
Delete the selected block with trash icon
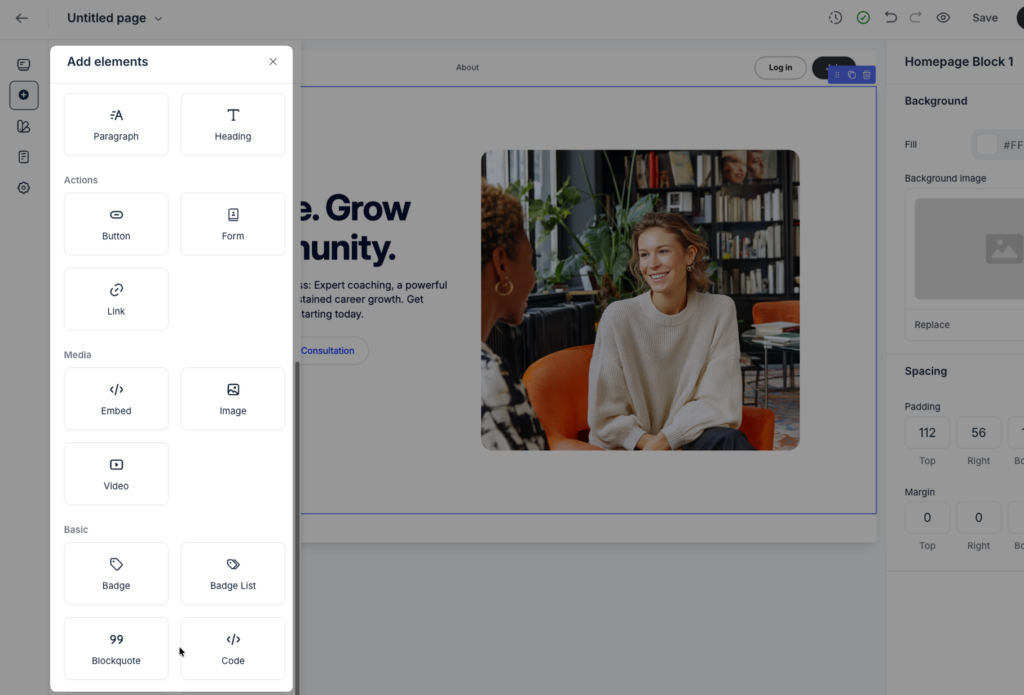coord(867,75)
